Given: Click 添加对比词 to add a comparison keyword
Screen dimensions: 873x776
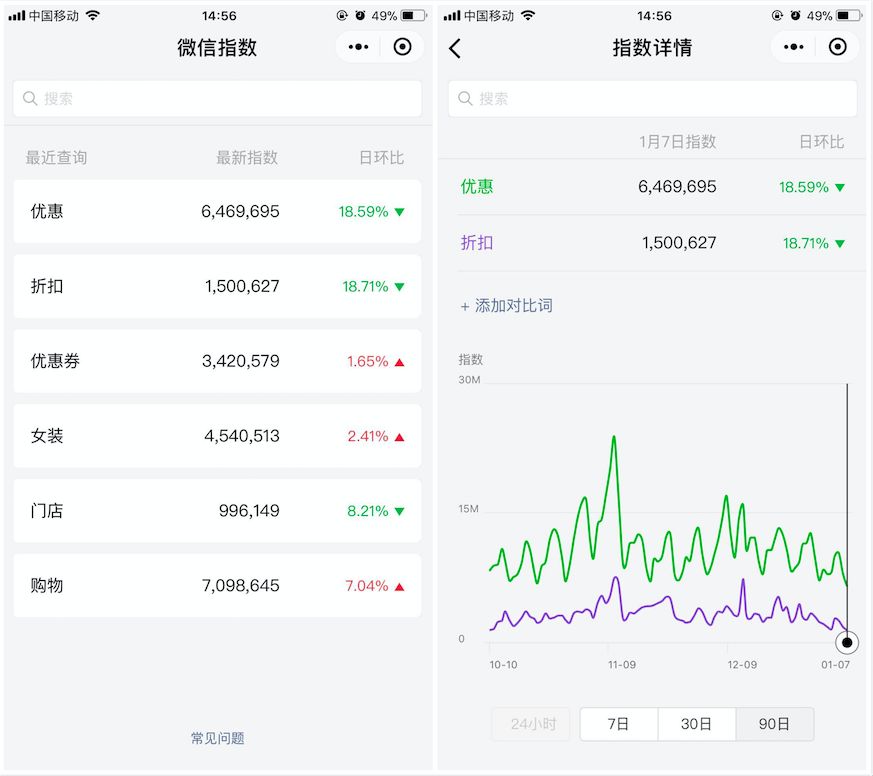Looking at the screenshot, I should [507, 306].
